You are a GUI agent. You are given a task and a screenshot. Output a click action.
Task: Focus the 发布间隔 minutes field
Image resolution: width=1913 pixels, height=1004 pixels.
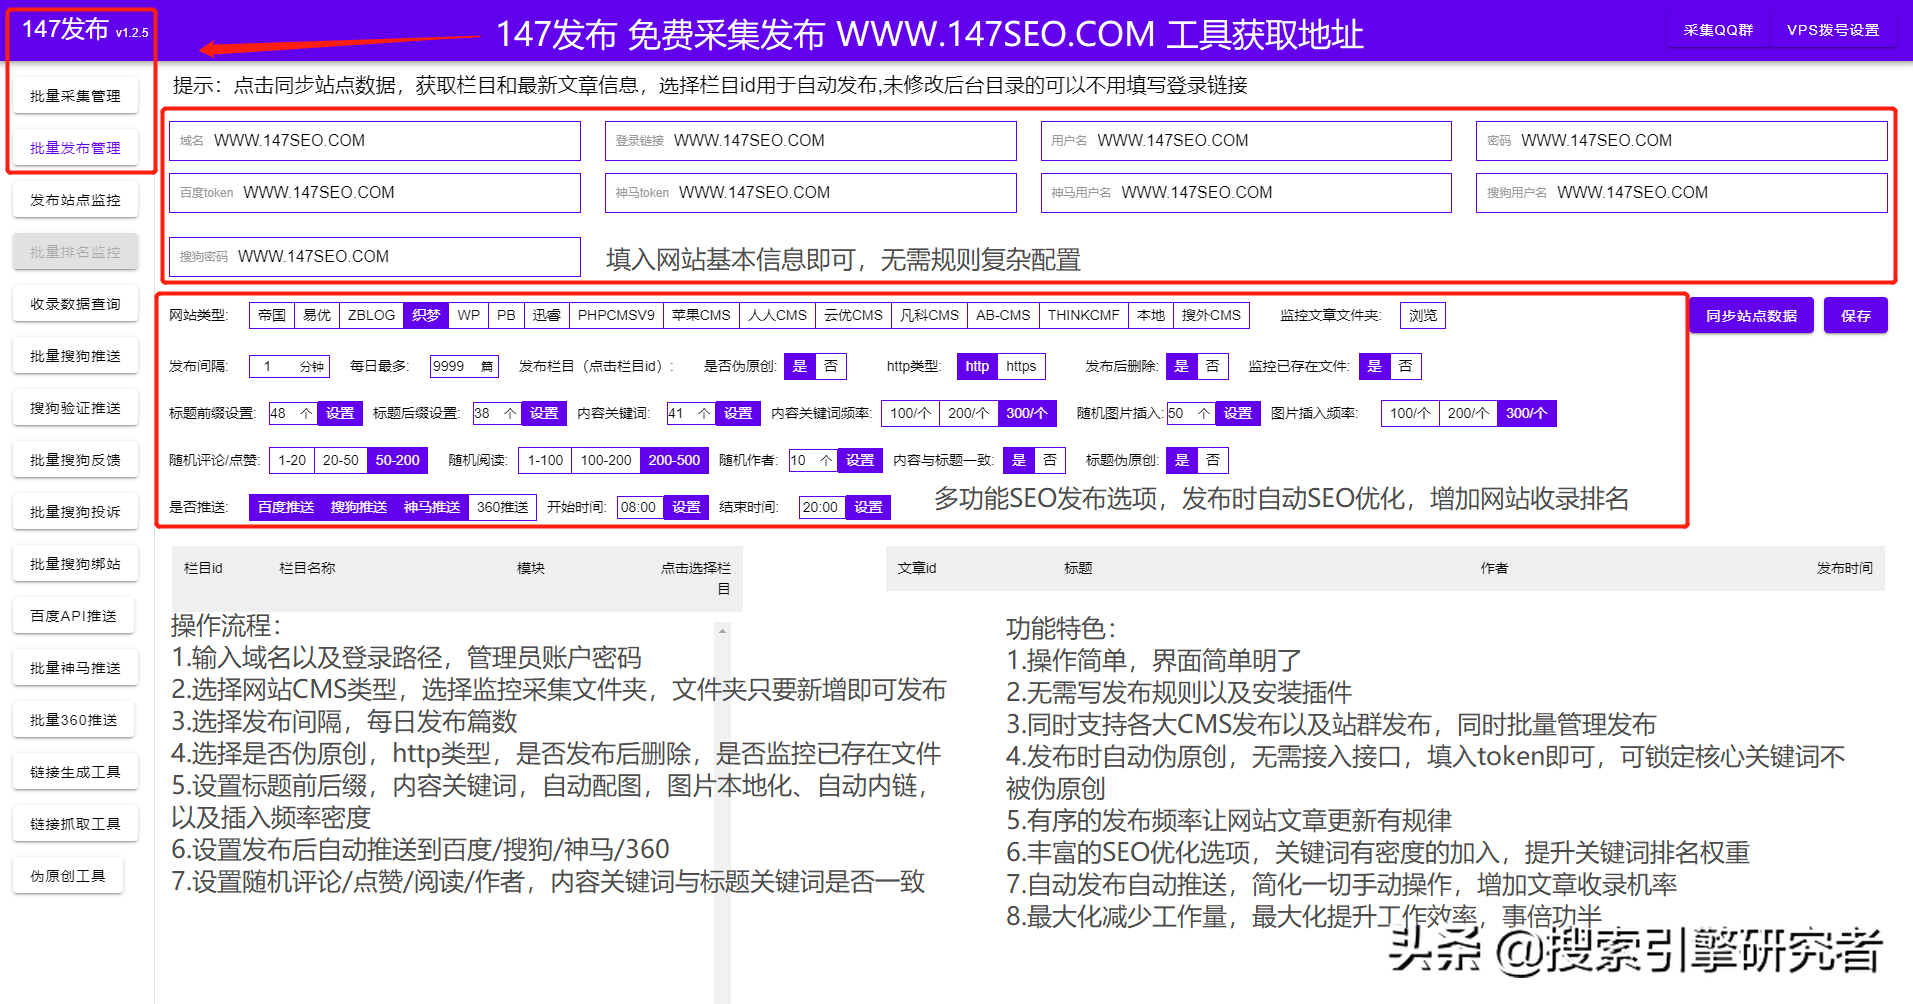pos(290,366)
